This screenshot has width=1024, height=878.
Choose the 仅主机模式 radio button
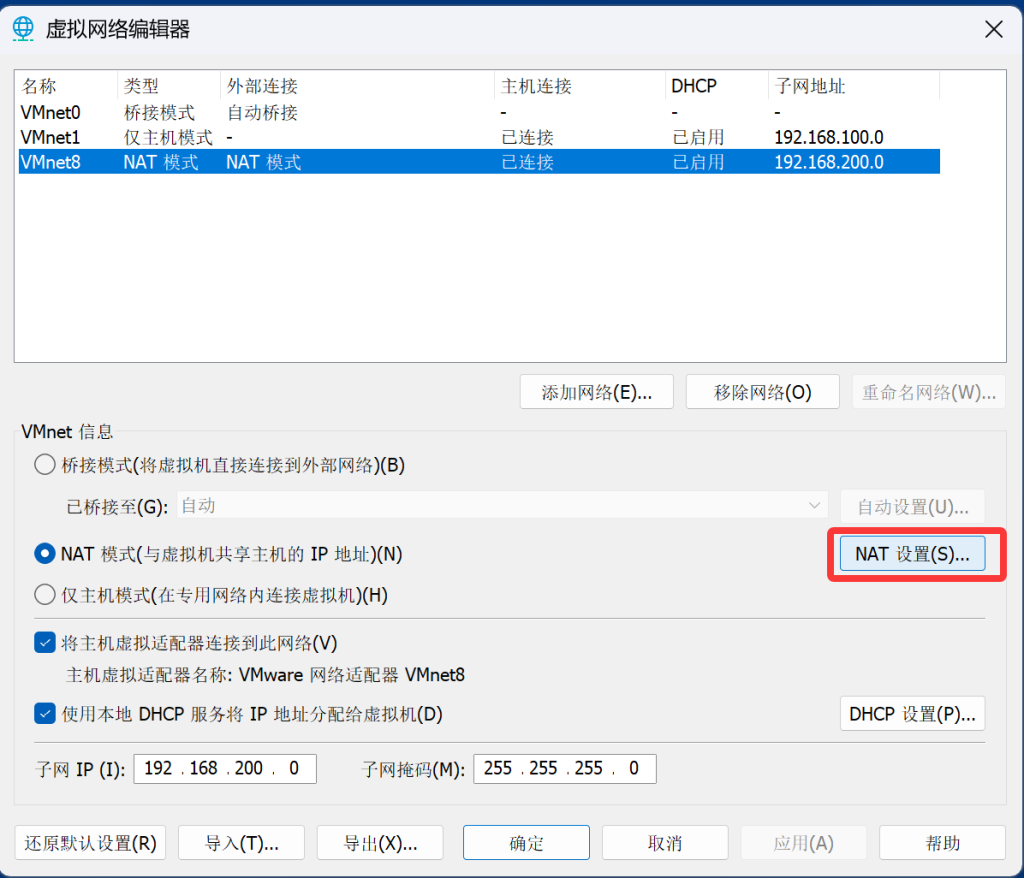click(x=45, y=595)
